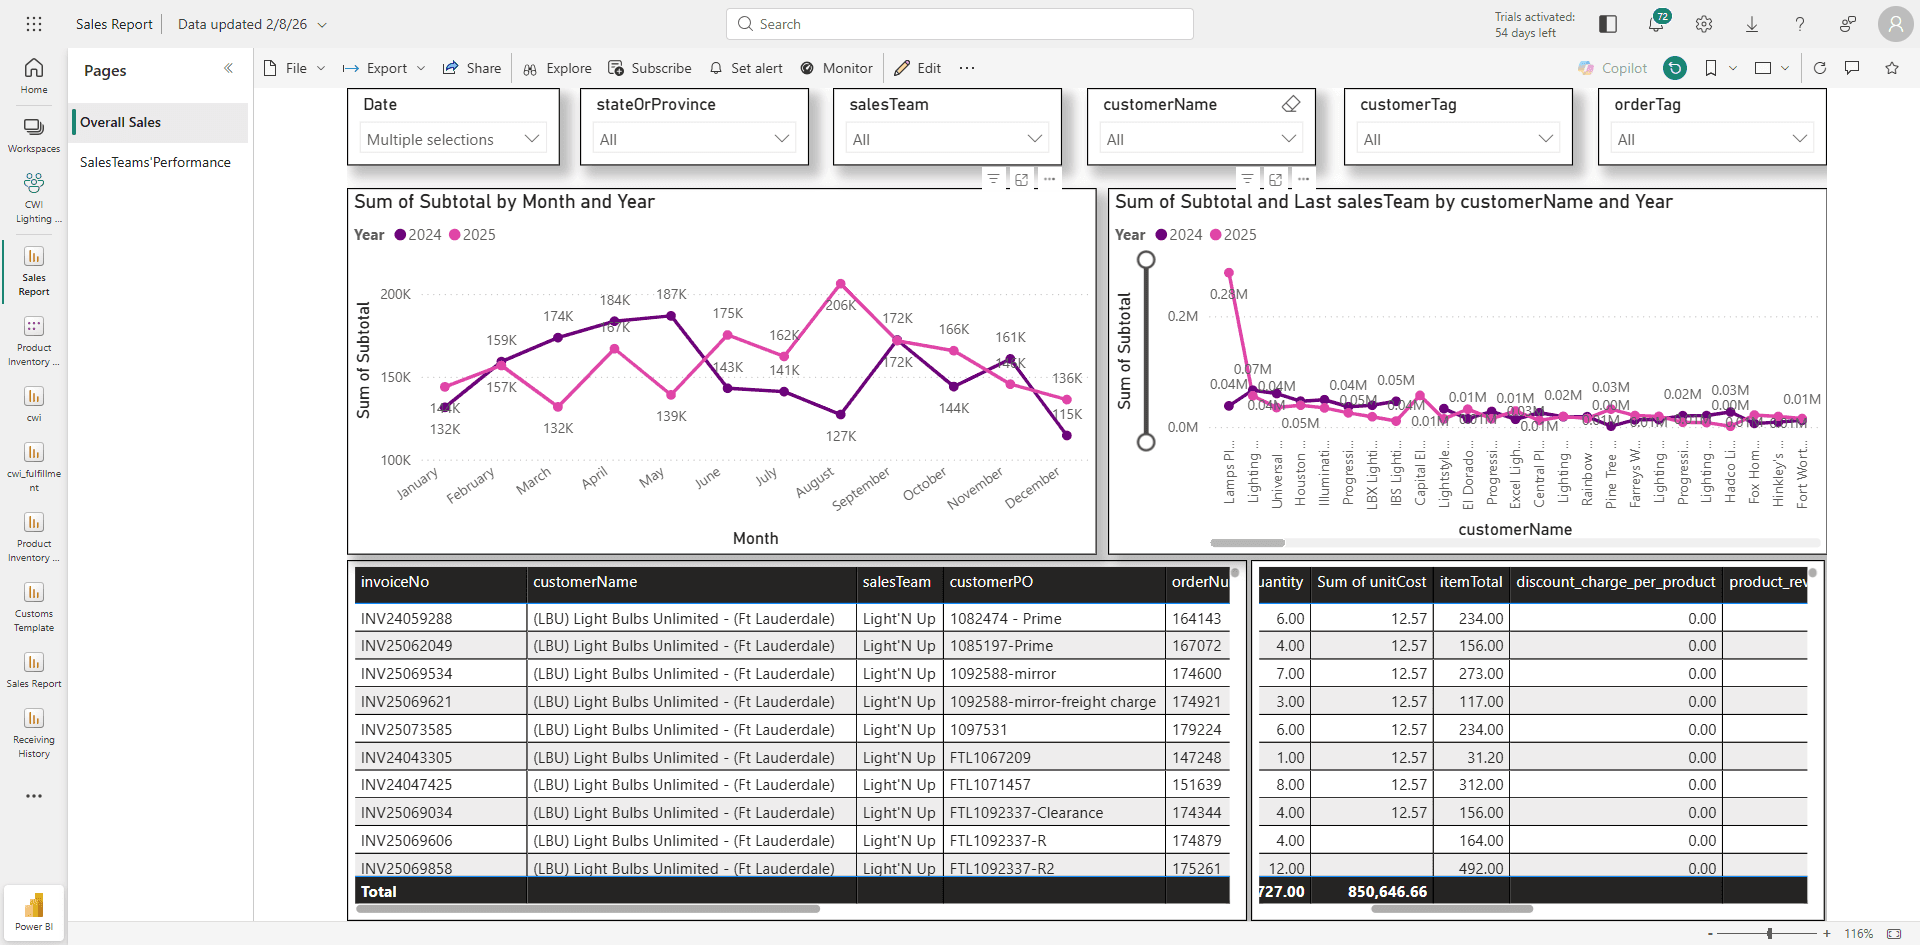Open the Export dropdown menu

click(384, 68)
